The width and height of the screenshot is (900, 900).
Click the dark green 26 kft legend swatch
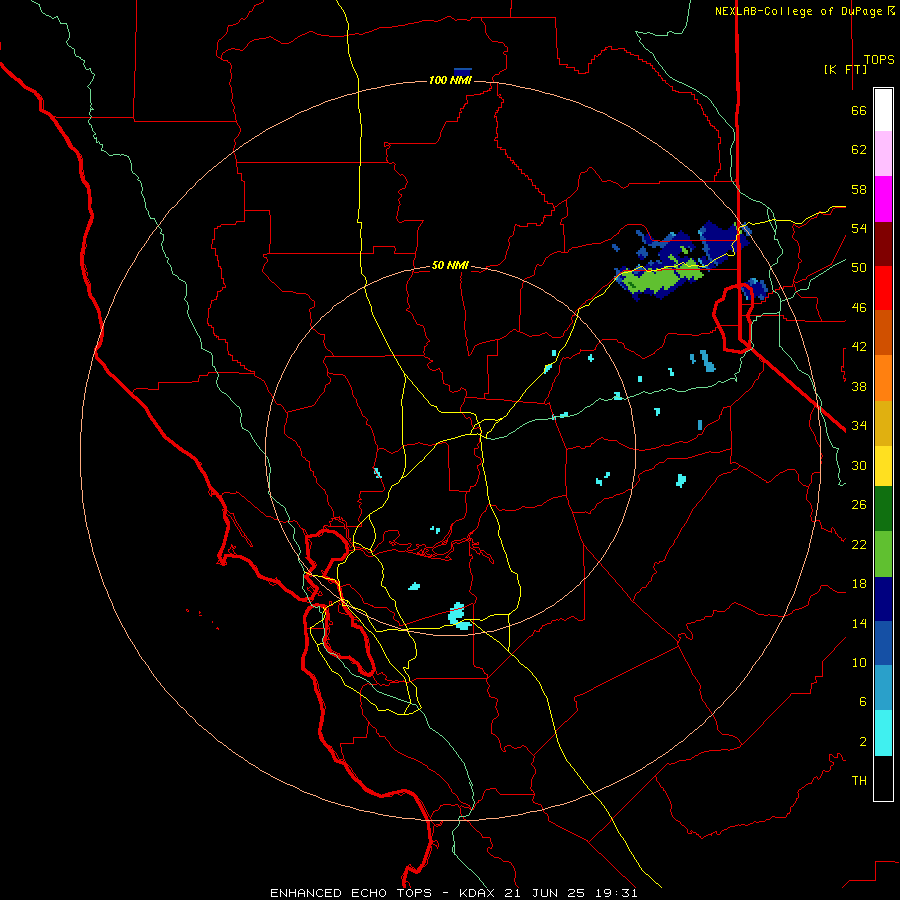pyautogui.click(x=883, y=509)
